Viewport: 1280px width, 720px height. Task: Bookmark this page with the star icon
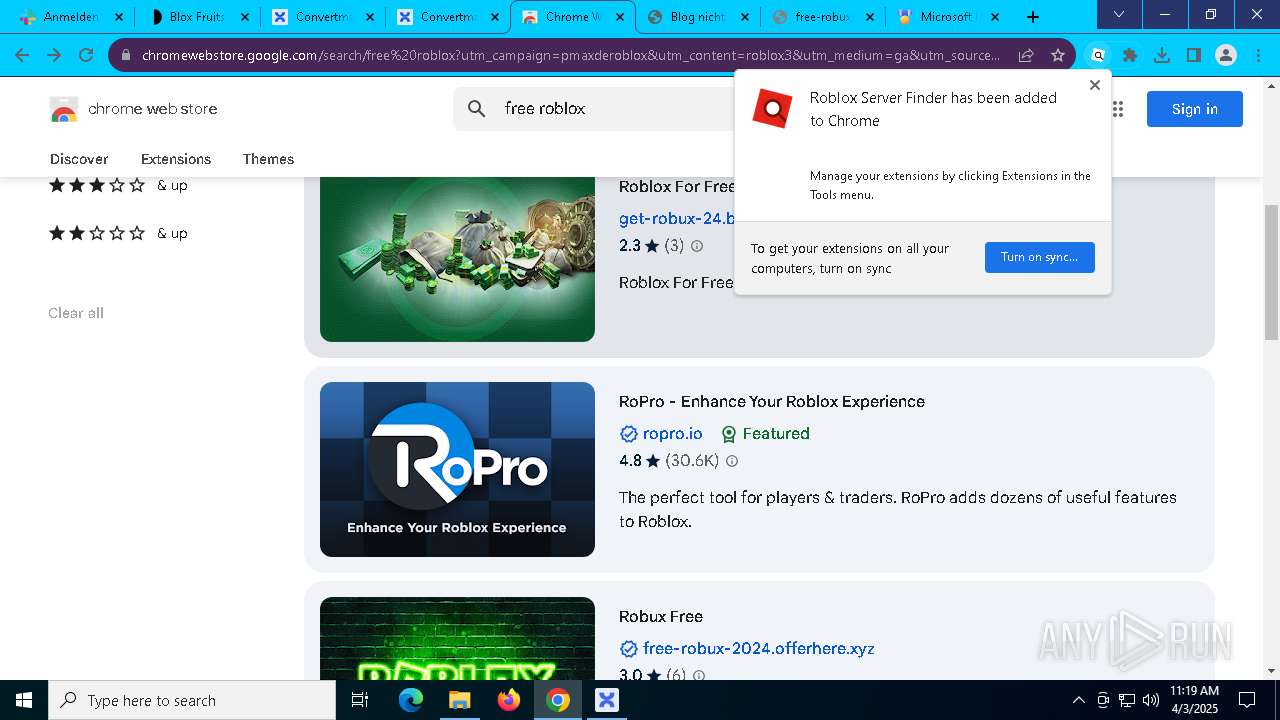click(x=1058, y=55)
